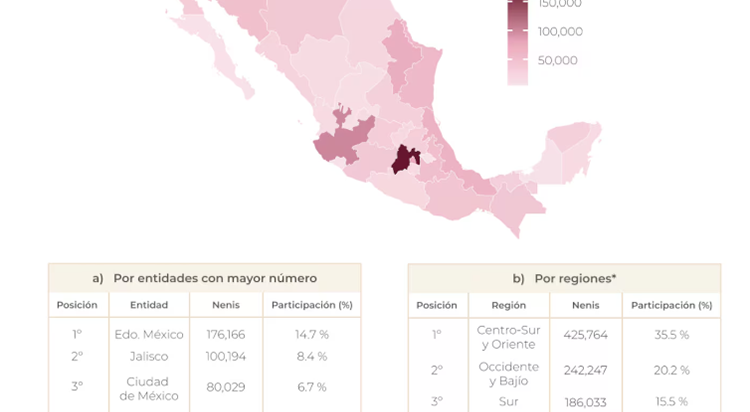Click the 242,247 Nenis value
The image size is (750, 412).
586,370
